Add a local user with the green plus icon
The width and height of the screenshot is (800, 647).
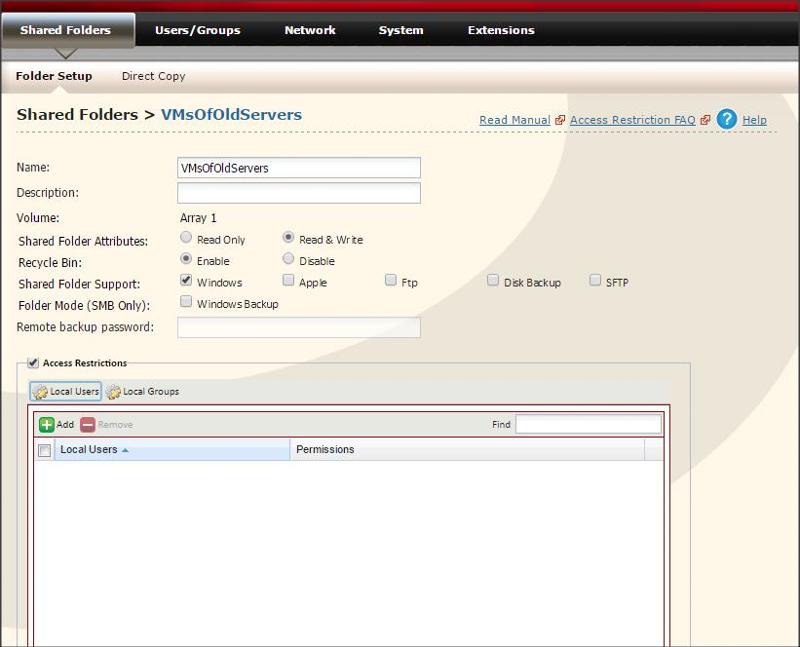coord(47,424)
